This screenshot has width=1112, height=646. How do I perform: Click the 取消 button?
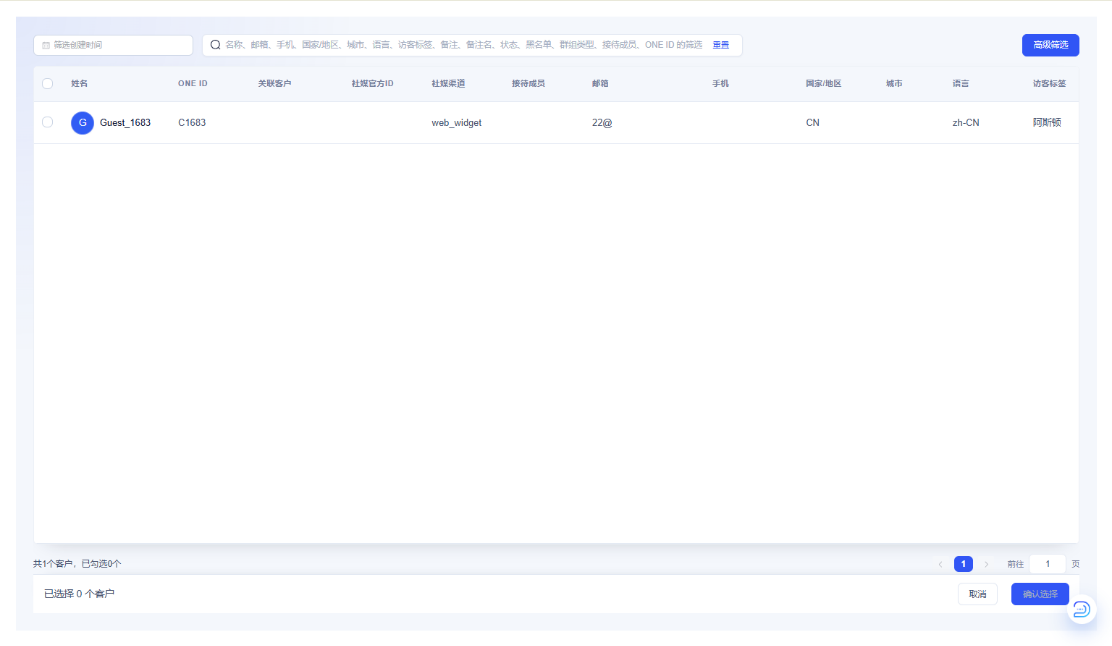click(977, 594)
